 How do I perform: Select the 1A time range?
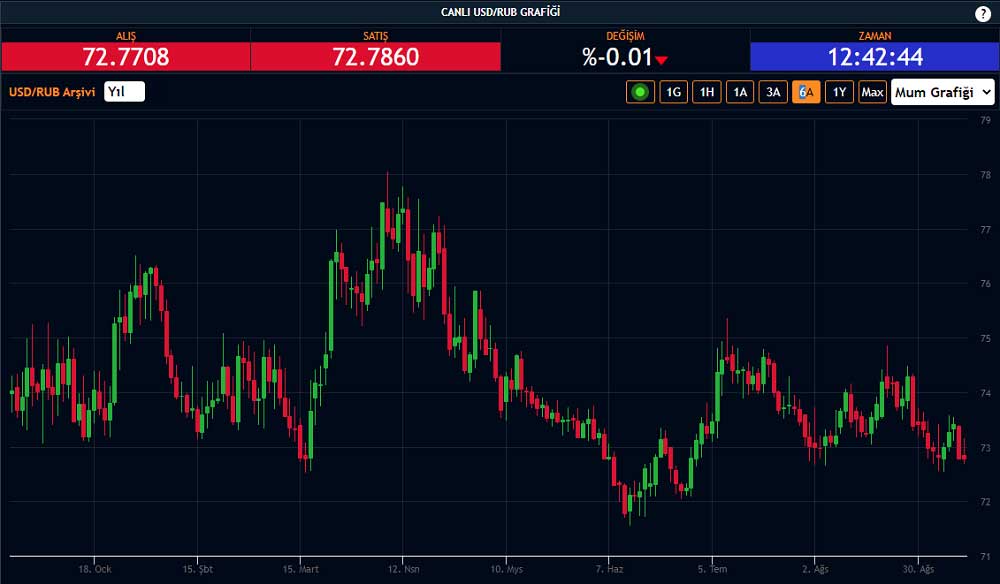click(740, 92)
